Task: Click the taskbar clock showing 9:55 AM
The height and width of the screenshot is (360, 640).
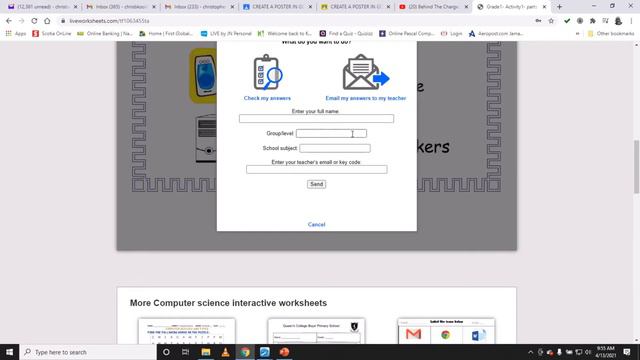Action: (x=606, y=352)
